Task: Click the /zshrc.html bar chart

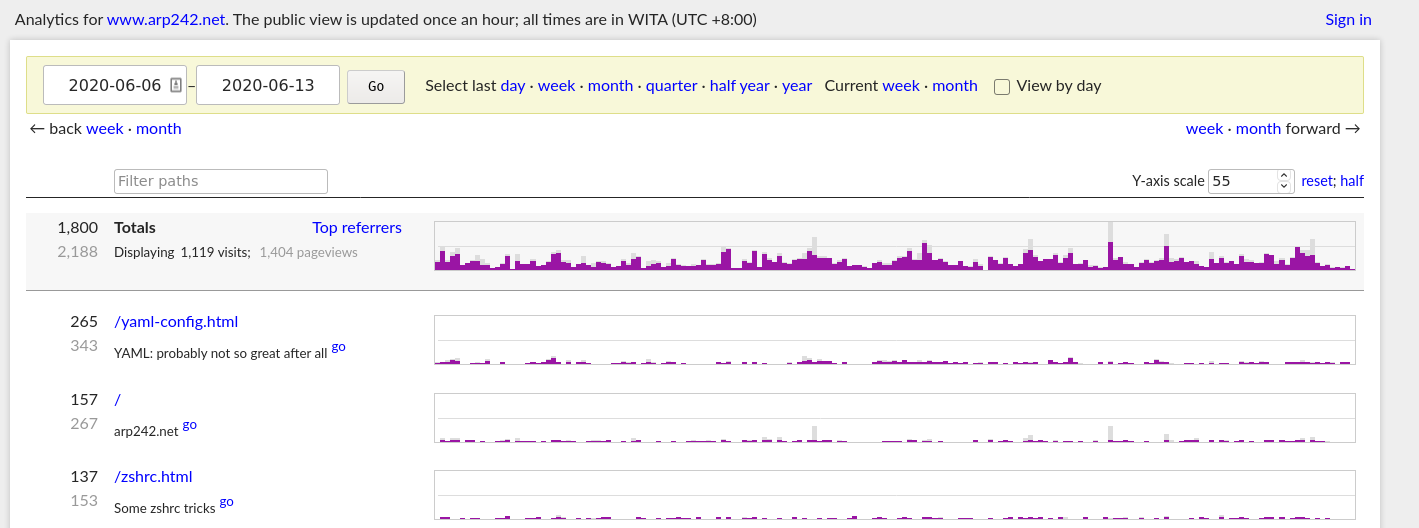Action: (895, 495)
